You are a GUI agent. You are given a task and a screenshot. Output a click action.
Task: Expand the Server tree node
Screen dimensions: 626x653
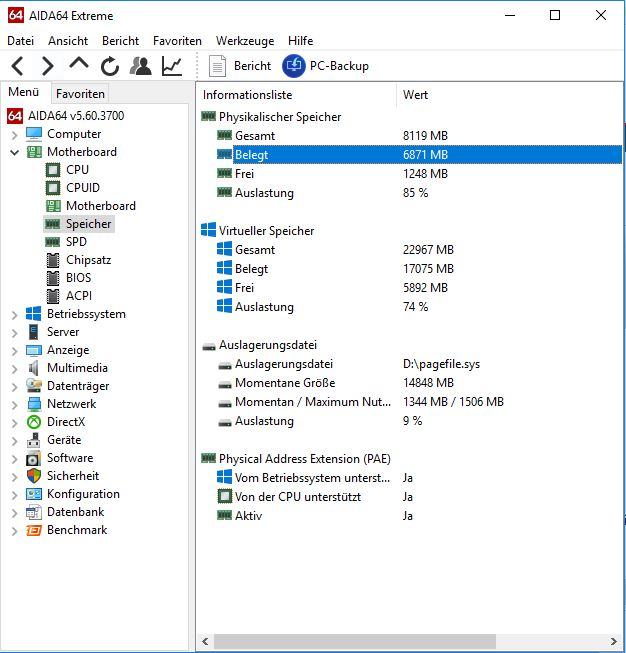15,333
